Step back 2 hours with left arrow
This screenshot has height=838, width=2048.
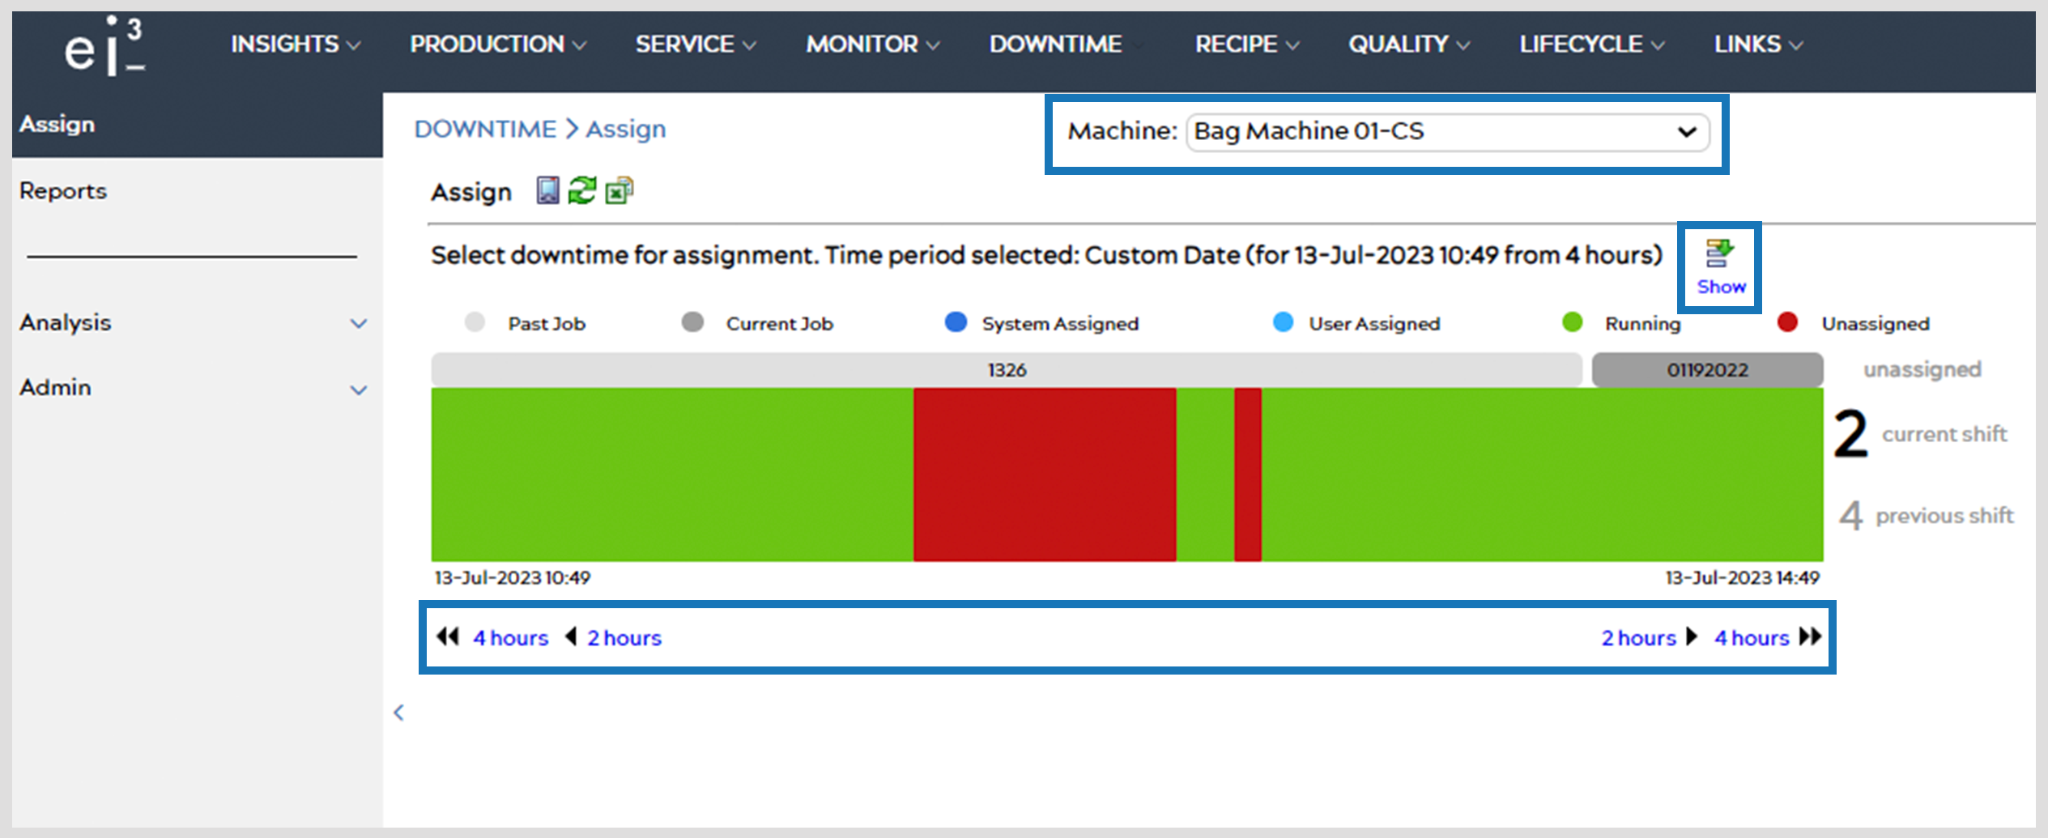tap(571, 637)
